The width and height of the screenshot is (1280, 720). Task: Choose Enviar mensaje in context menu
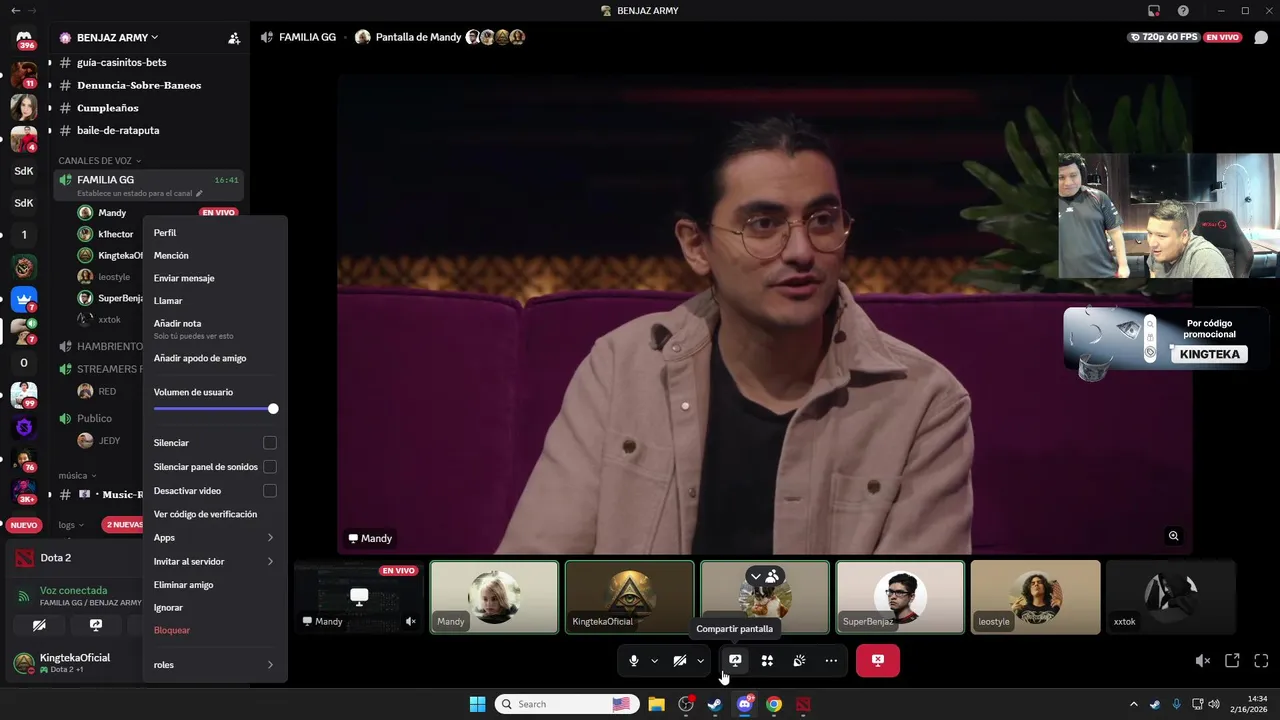tap(215, 278)
